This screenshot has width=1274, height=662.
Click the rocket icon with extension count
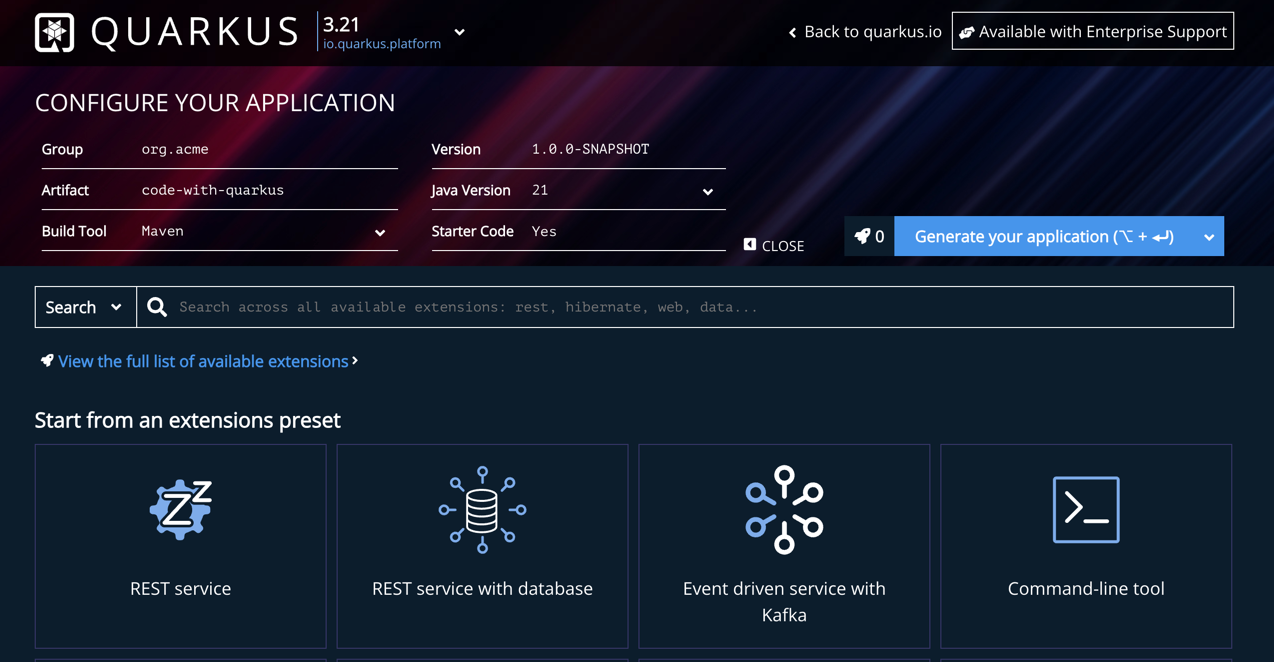point(869,236)
